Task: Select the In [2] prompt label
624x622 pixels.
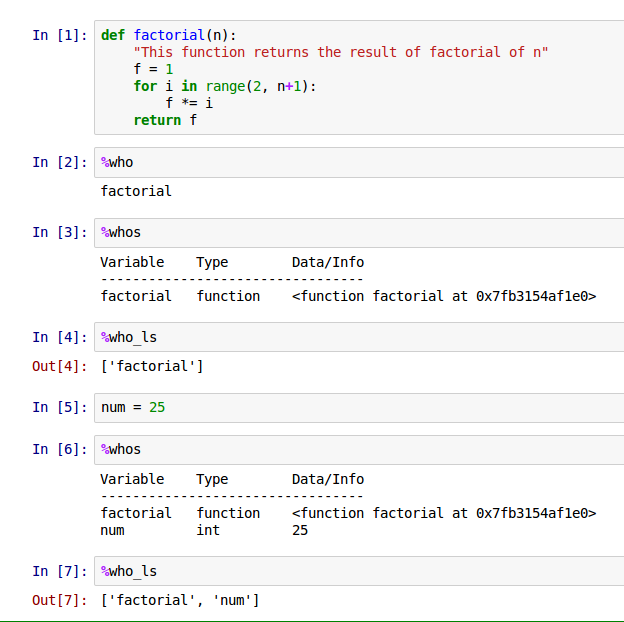Action: pyautogui.click(x=60, y=162)
